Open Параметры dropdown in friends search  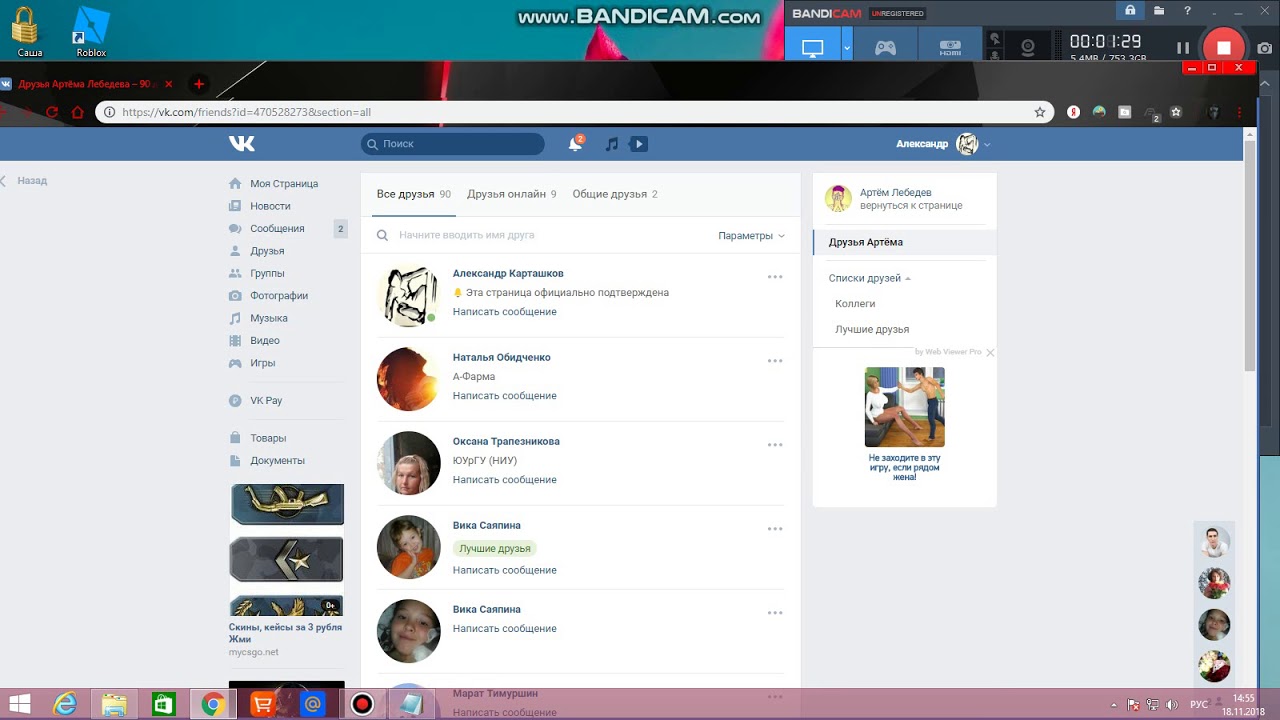751,236
